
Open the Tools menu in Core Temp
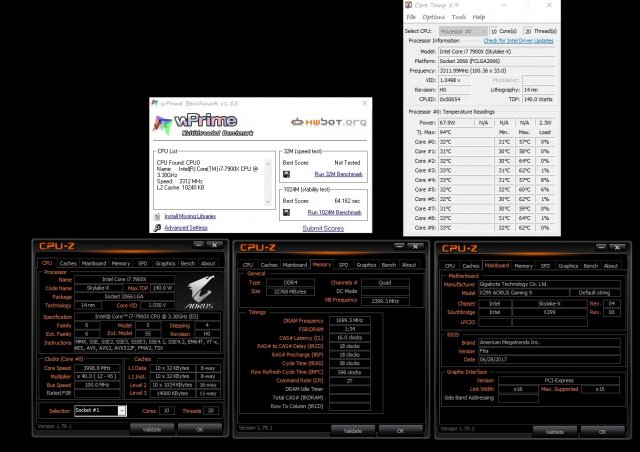459,17
